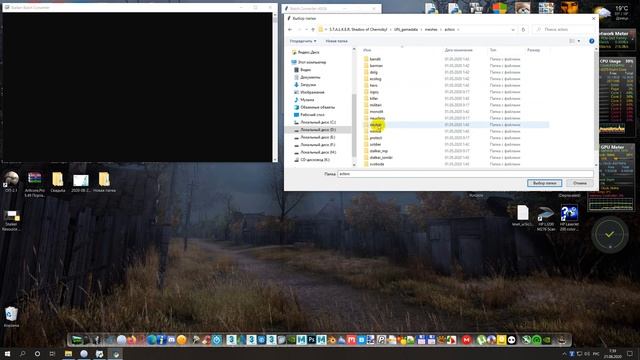
Task: Open notification center on taskbar
Action: (x=630, y=353)
